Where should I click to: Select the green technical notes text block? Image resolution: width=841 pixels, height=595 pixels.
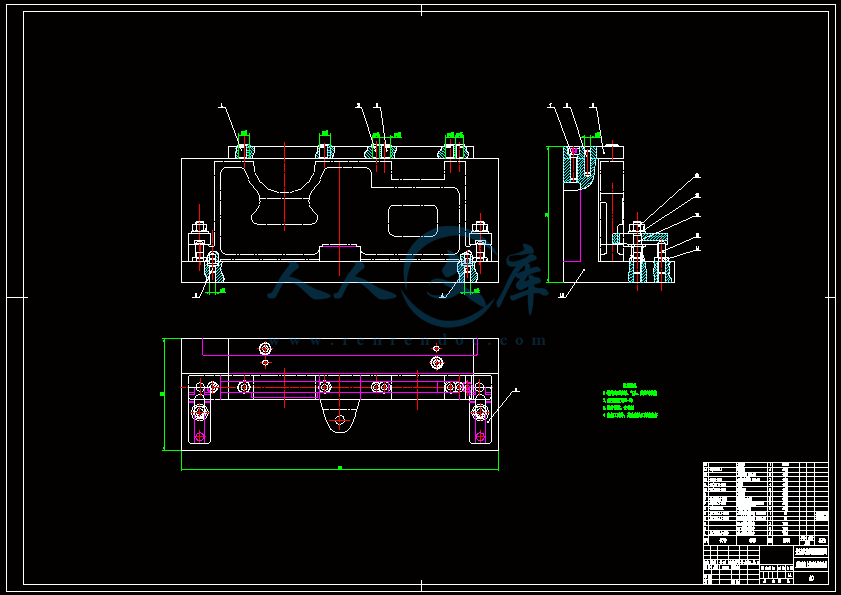click(x=630, y=400)
